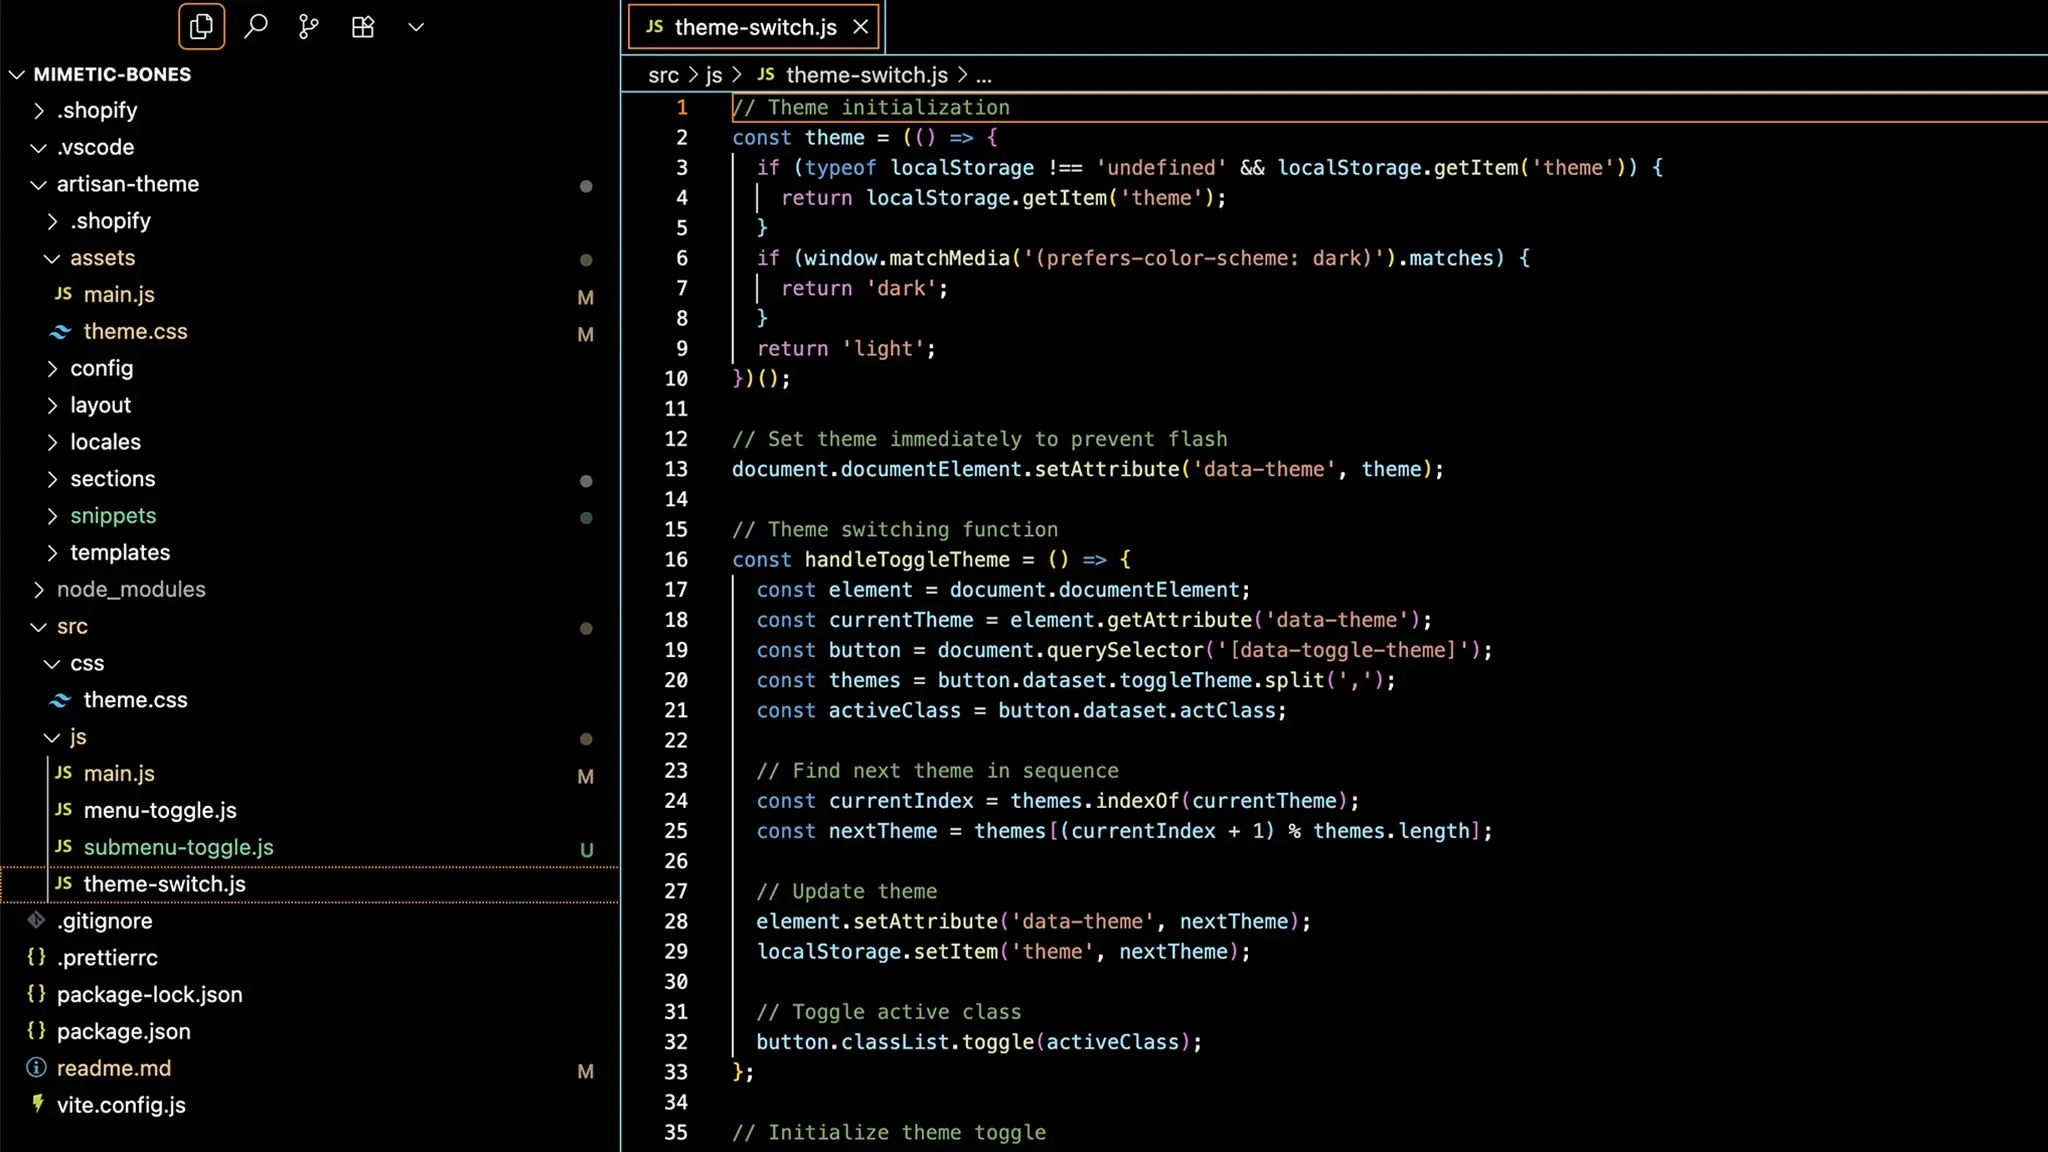Screen dimensions: 2048x1152
Task: Click "return 'light';" on line 9
Action: coord(846,349)
